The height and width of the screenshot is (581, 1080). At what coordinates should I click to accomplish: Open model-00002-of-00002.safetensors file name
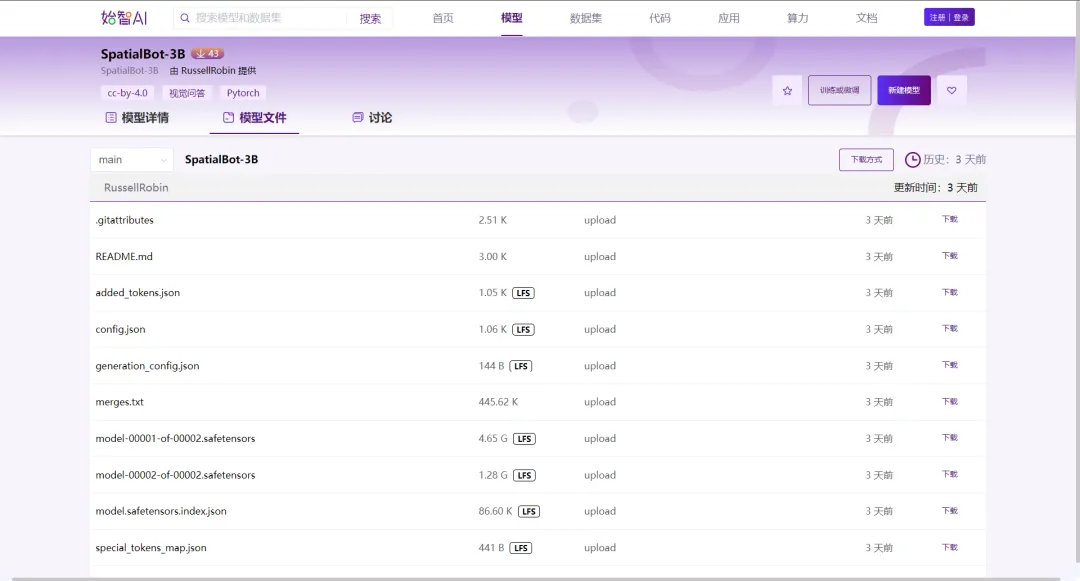[176, 475]
